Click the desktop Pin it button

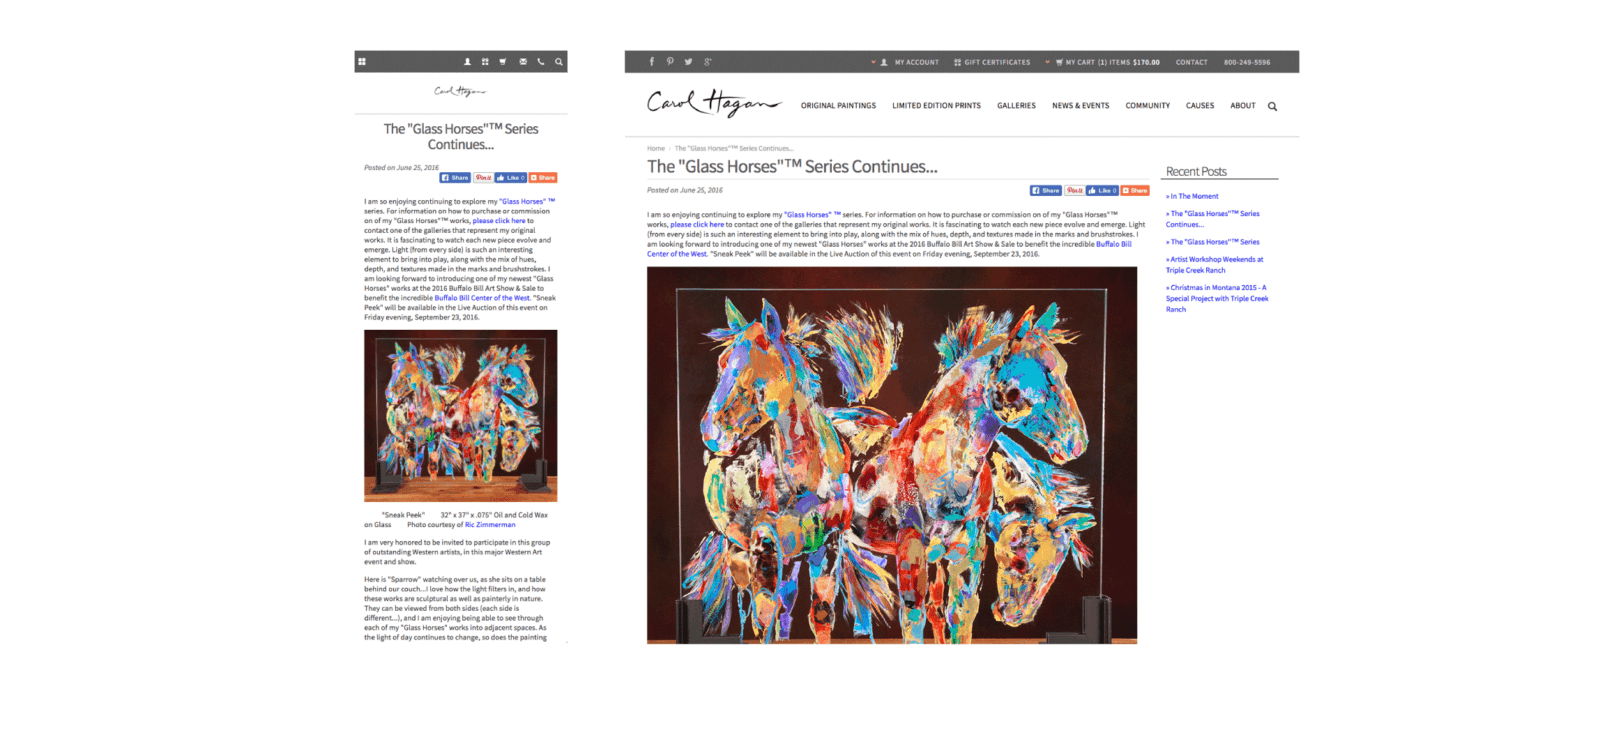pos(1074,190)
